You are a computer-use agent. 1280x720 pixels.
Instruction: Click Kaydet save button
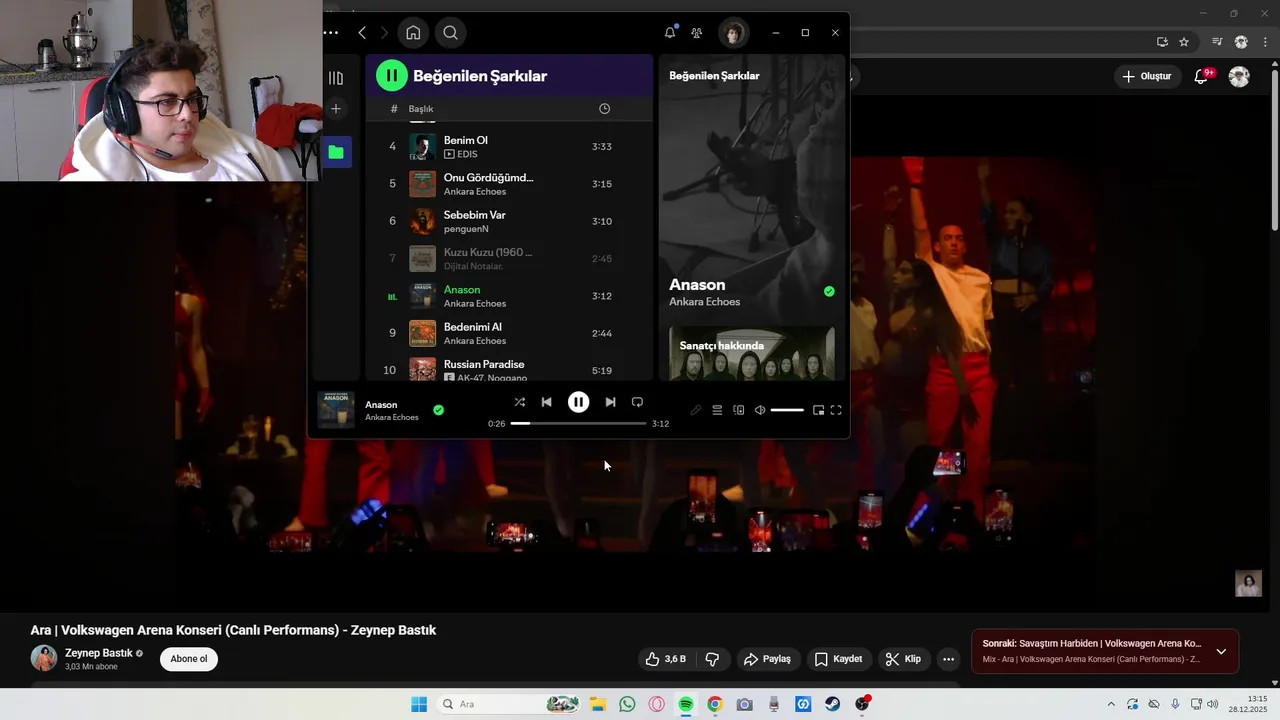coord(838,659)
